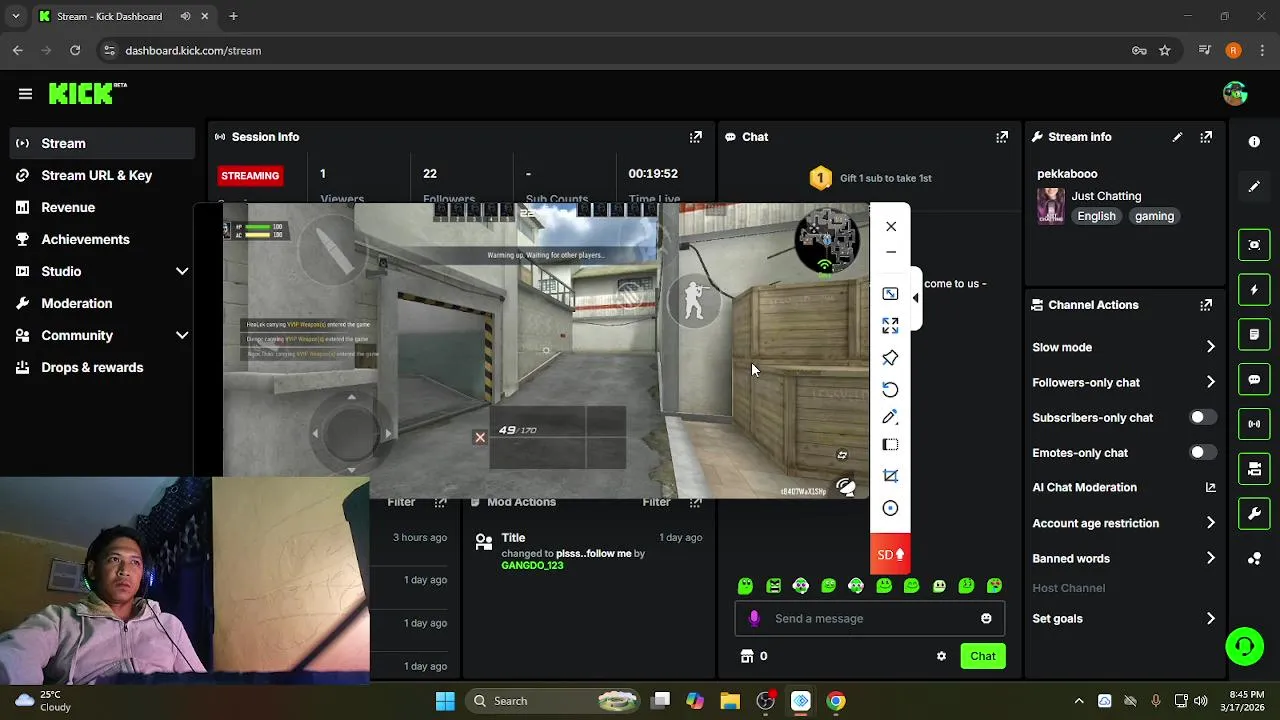The height and width of the screenshot is (720, 1280).
Task: Click the wrench widget icon in right sidebar
Action: point(1254,514)
